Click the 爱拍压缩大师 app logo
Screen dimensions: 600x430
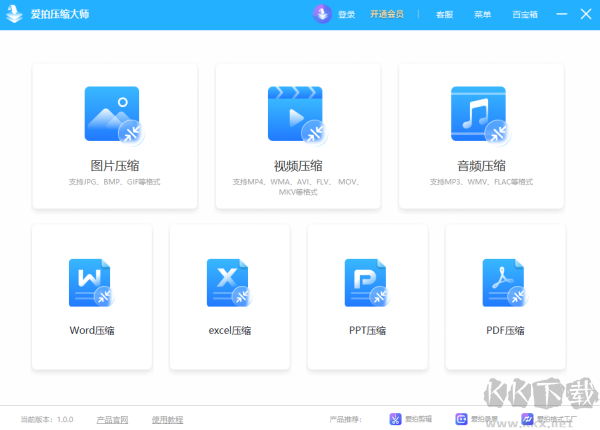coord(14,14)
